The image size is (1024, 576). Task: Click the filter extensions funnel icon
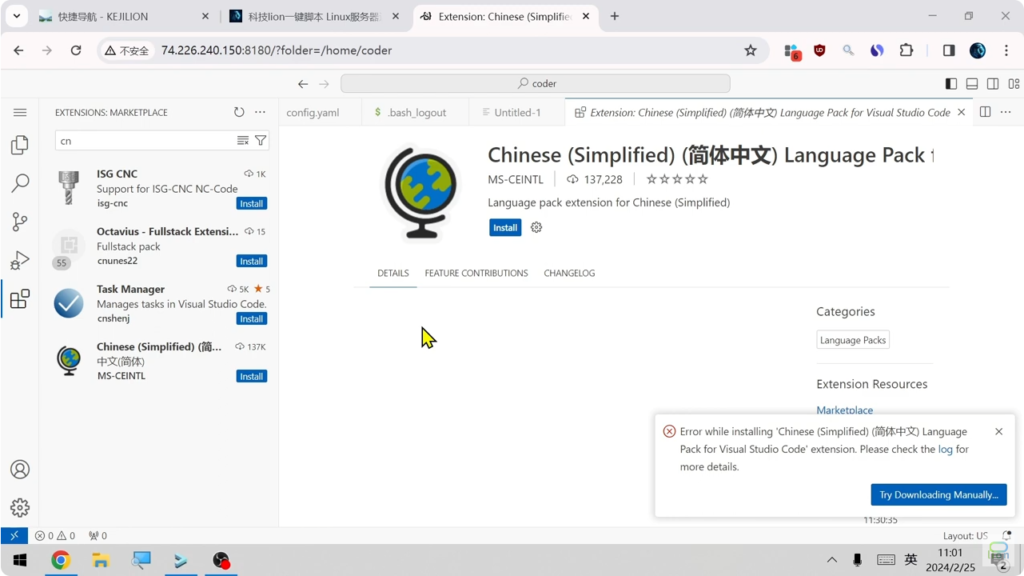click(x=261, y=141)
